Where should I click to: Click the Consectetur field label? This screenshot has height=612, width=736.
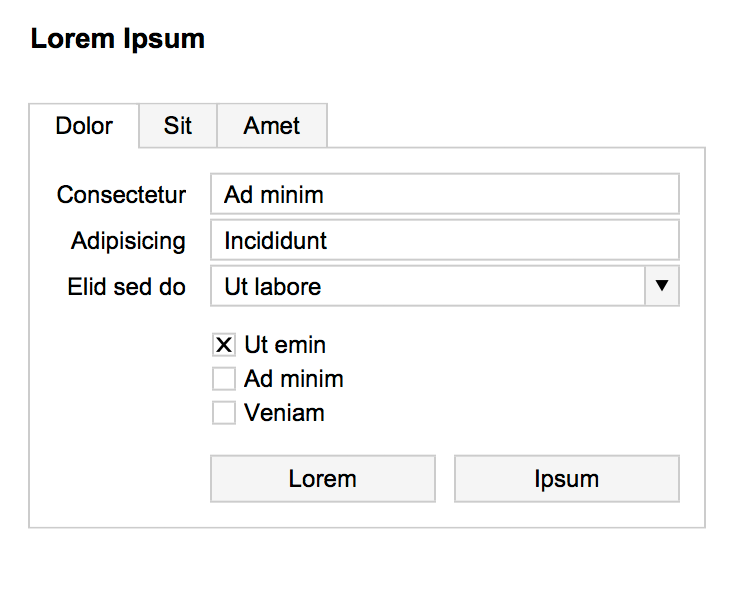click(121, 195)
